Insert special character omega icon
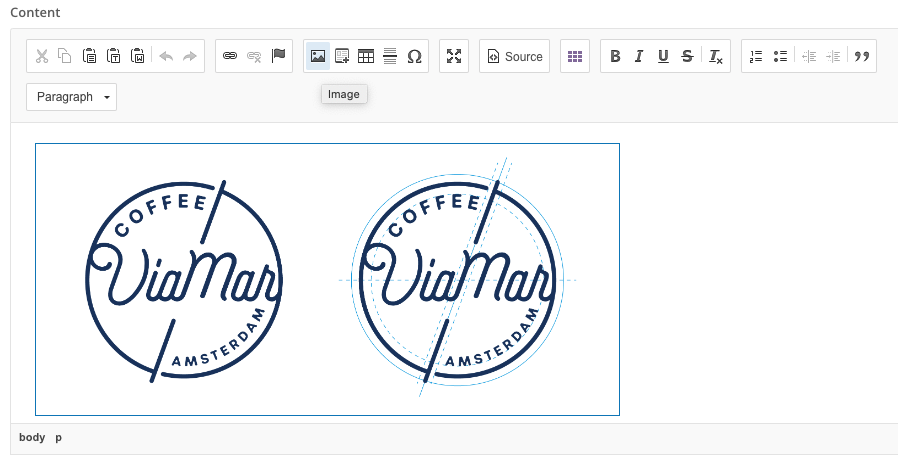This screenshot has height=470, width=898. (414, 56)
